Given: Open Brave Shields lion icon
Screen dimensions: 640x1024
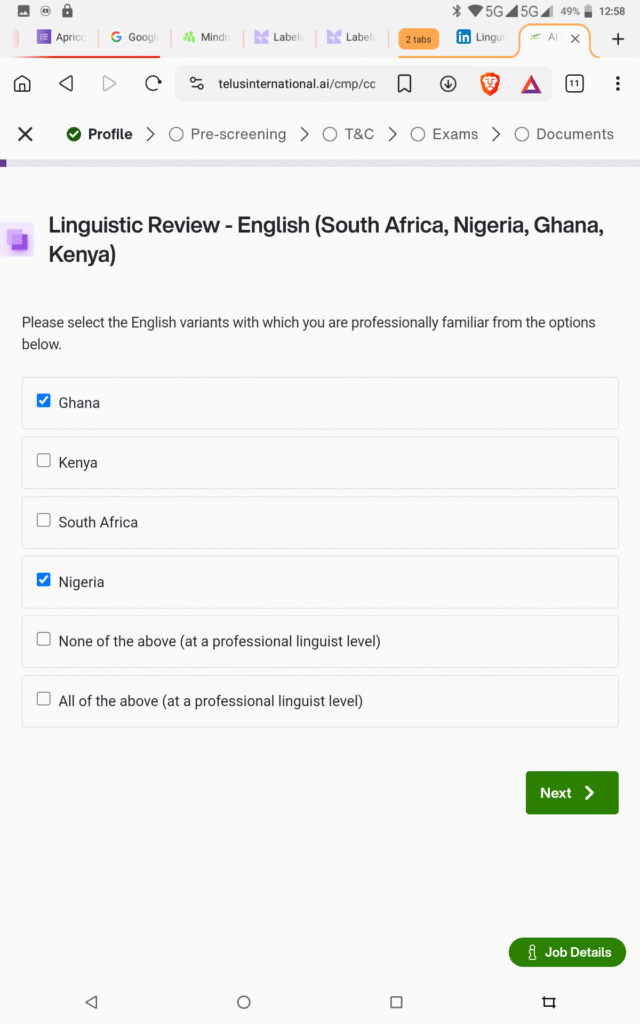Looking at the screenshot, I should (490, 84).
